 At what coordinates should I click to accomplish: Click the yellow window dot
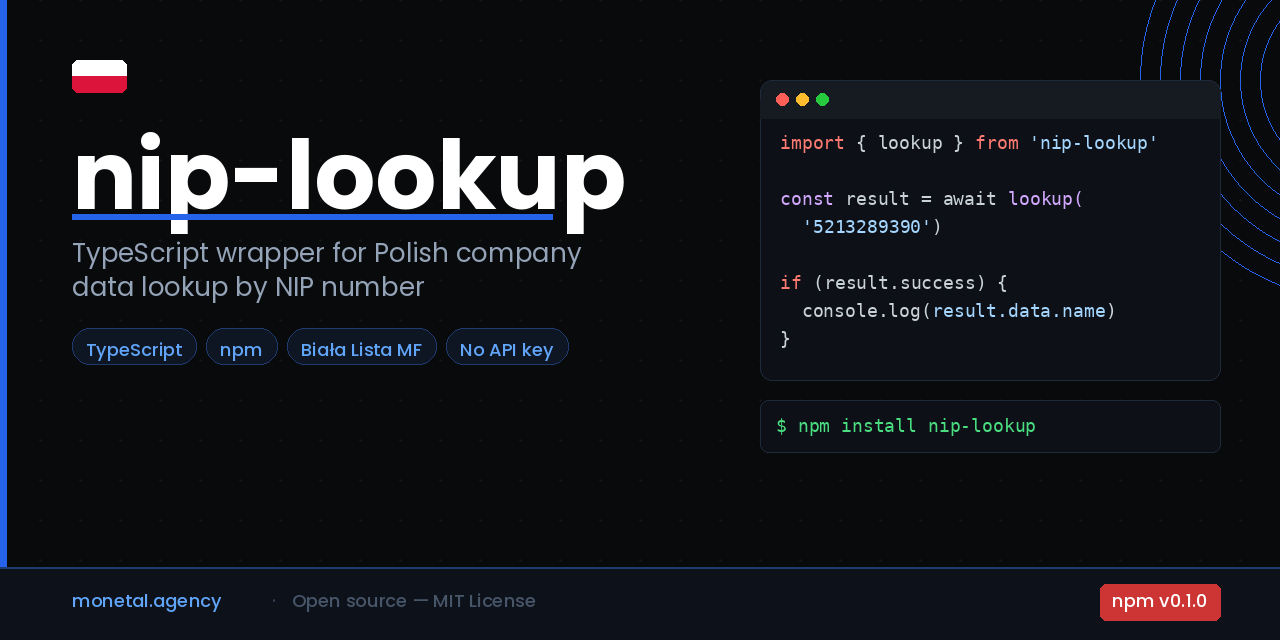(802, 99)
